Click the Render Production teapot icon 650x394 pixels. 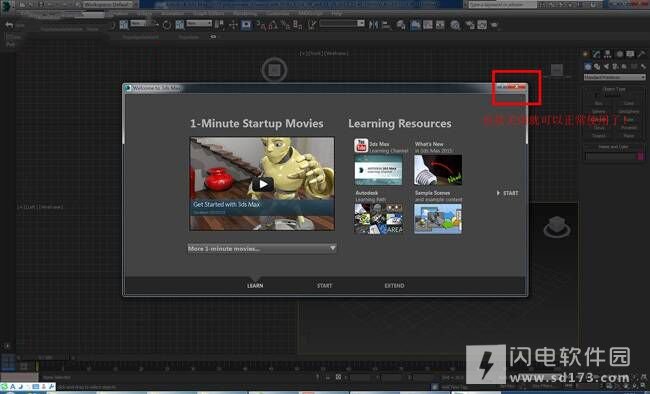[x=494, y=25]
